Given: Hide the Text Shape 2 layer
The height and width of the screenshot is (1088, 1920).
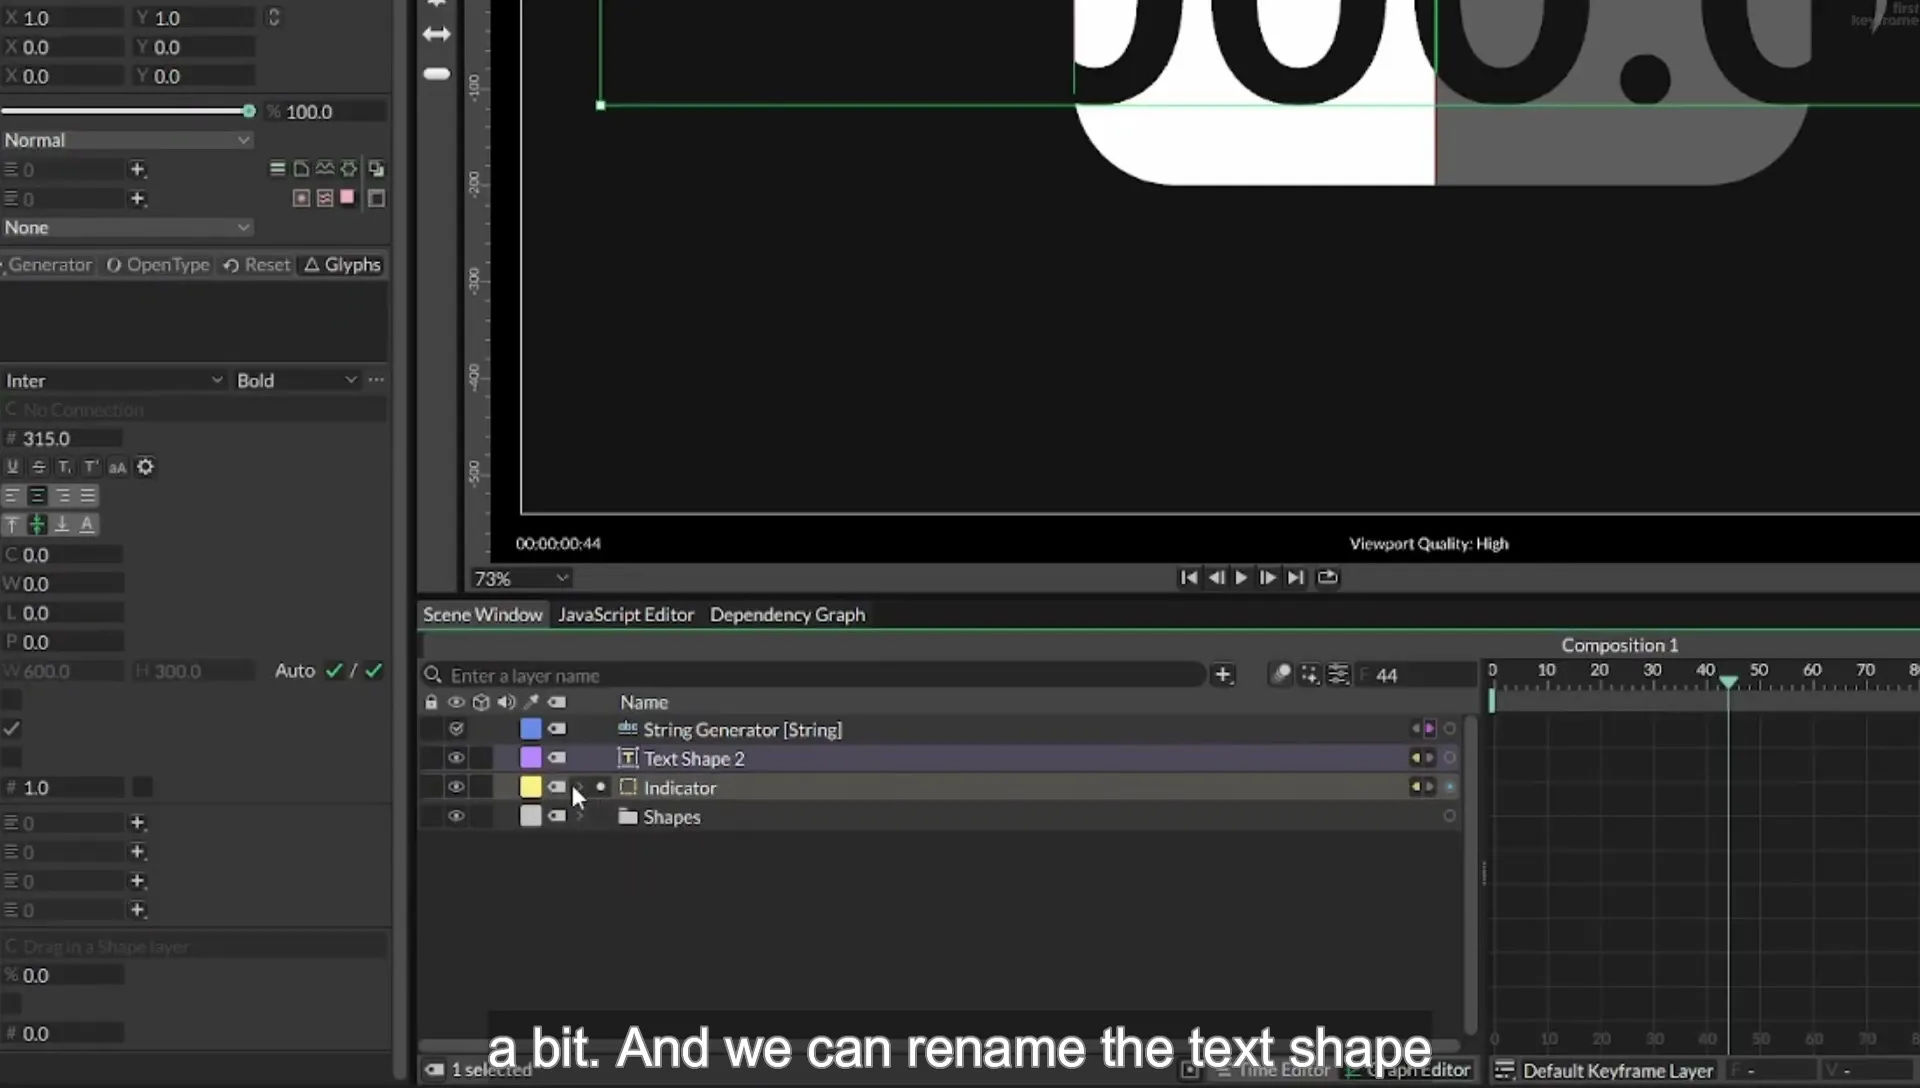Looking at the screenshot, I should 456,758.
